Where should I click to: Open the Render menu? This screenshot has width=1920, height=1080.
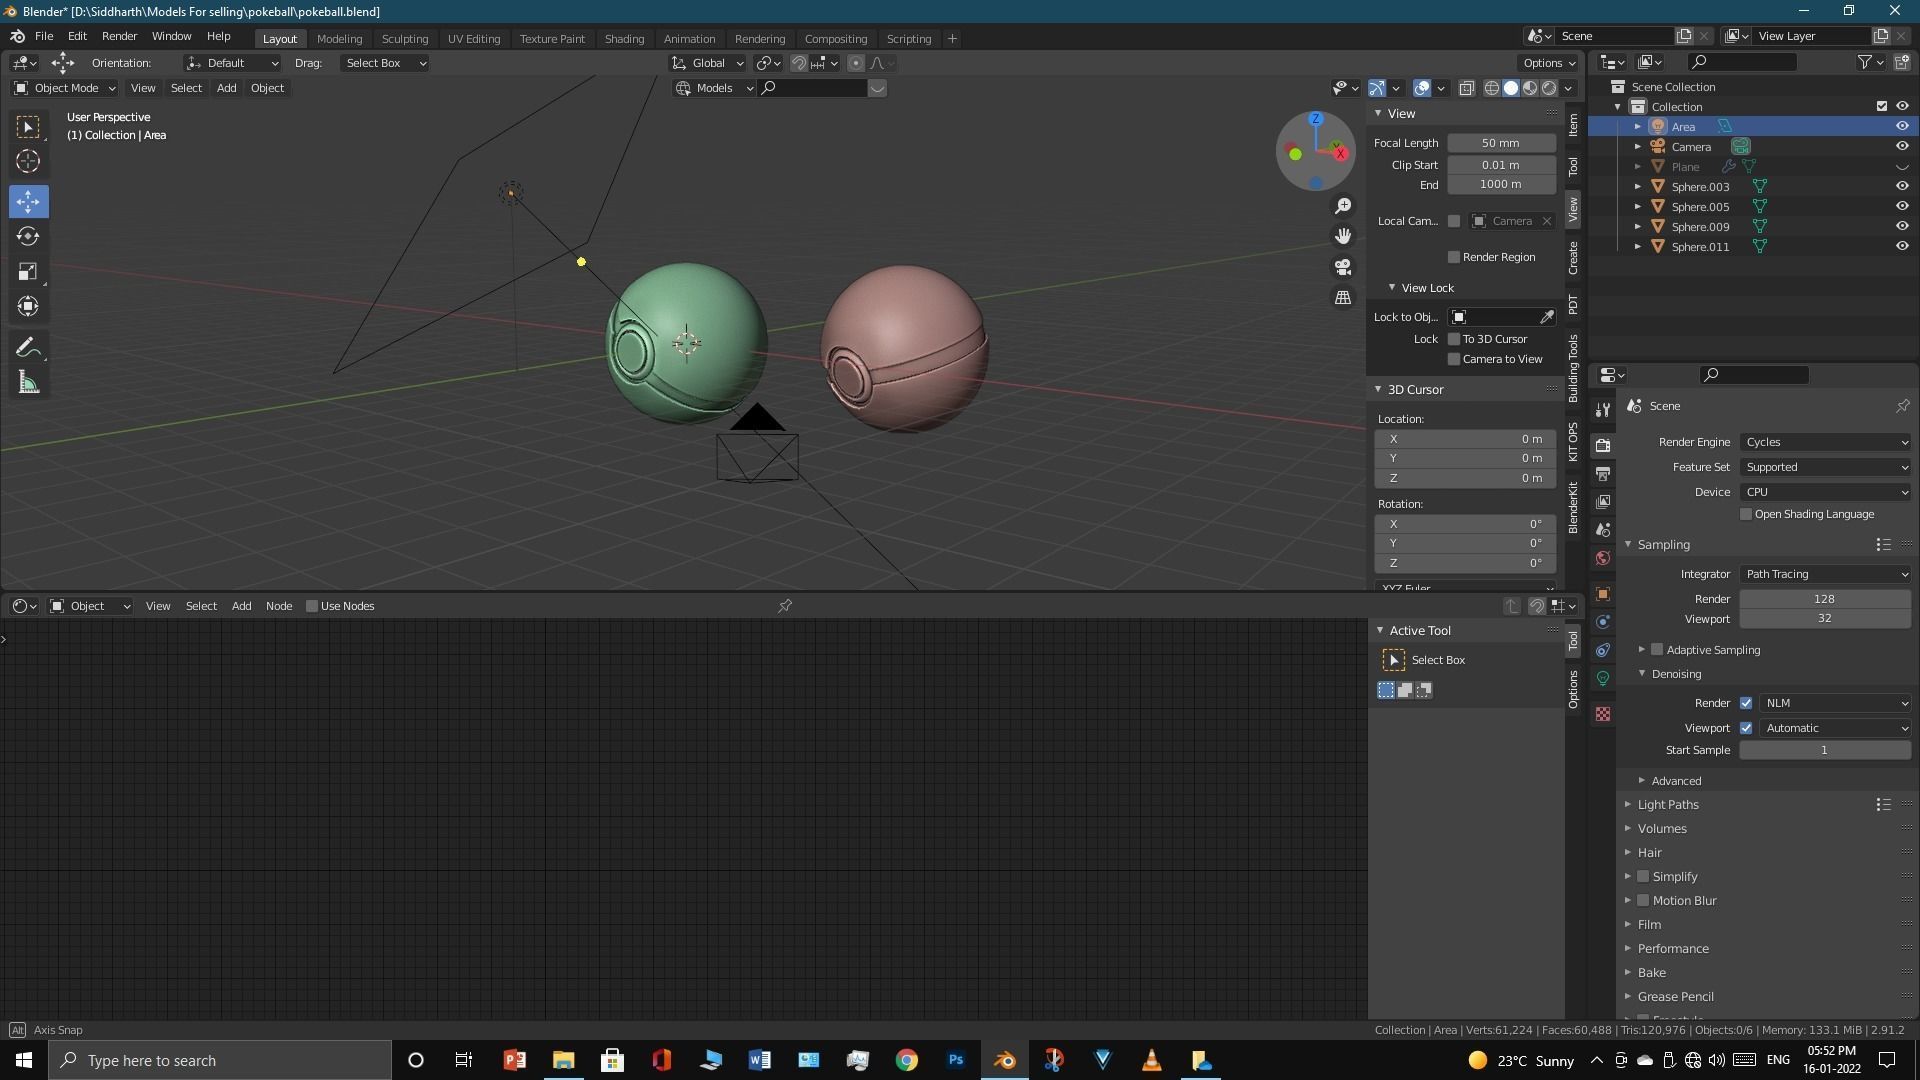(x=119, y=36)
